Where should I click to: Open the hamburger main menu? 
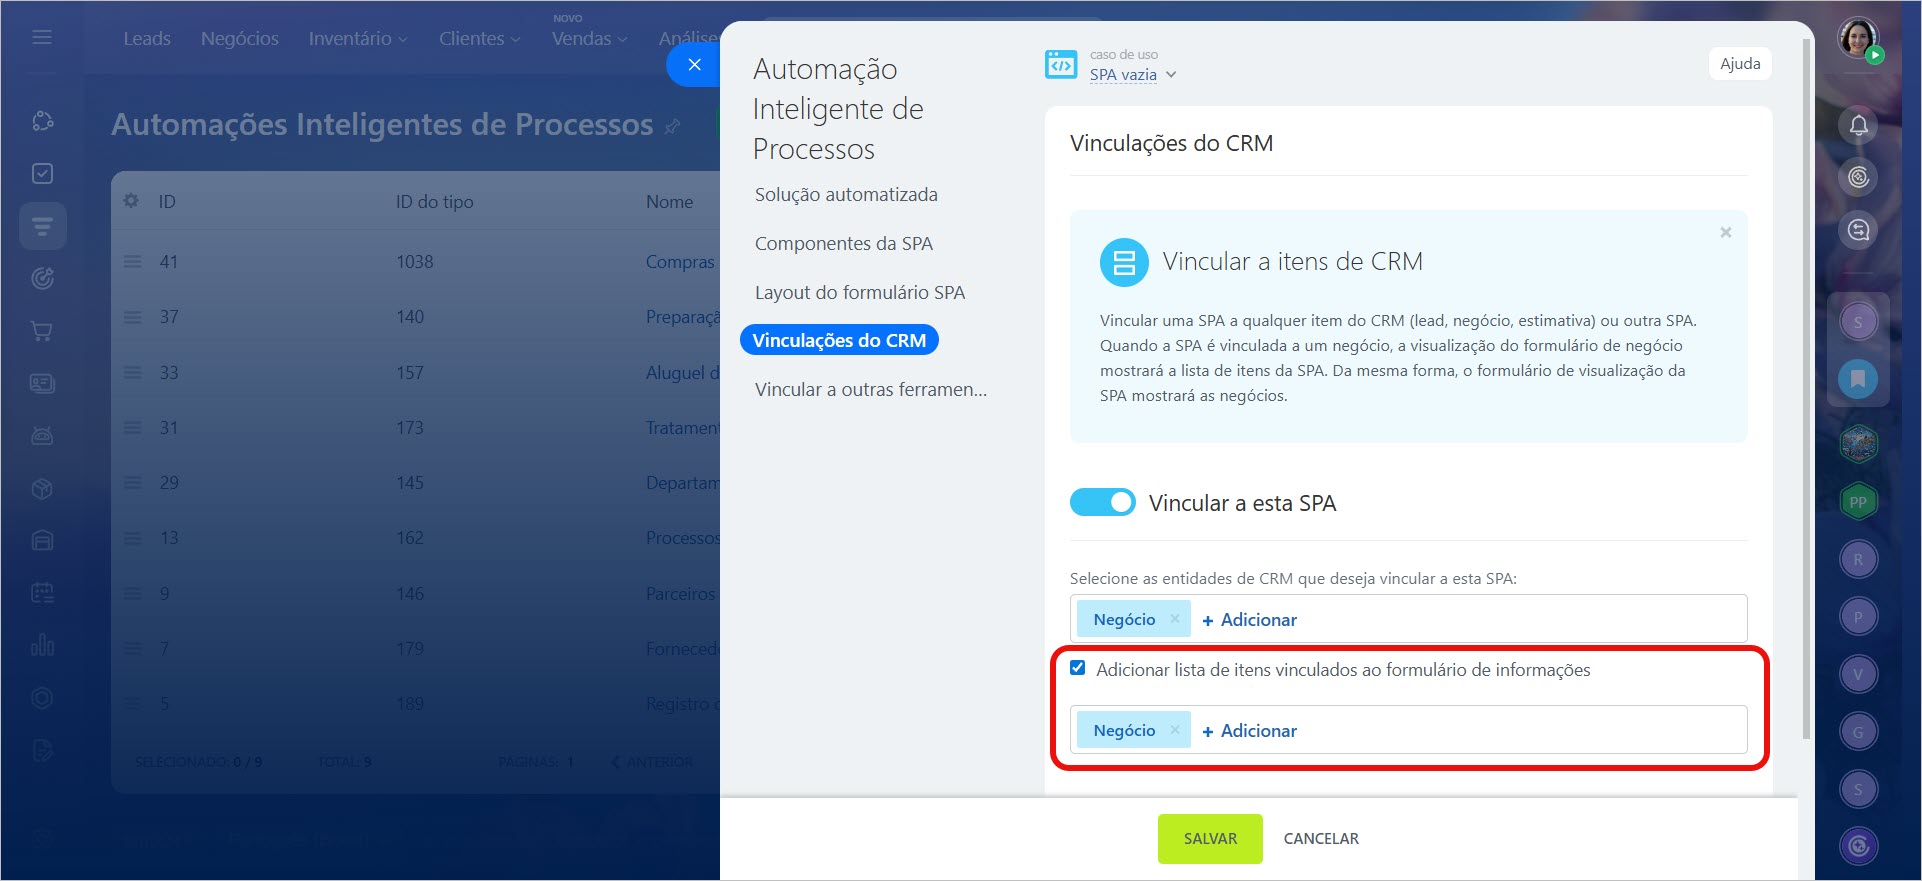coord(42,37)
